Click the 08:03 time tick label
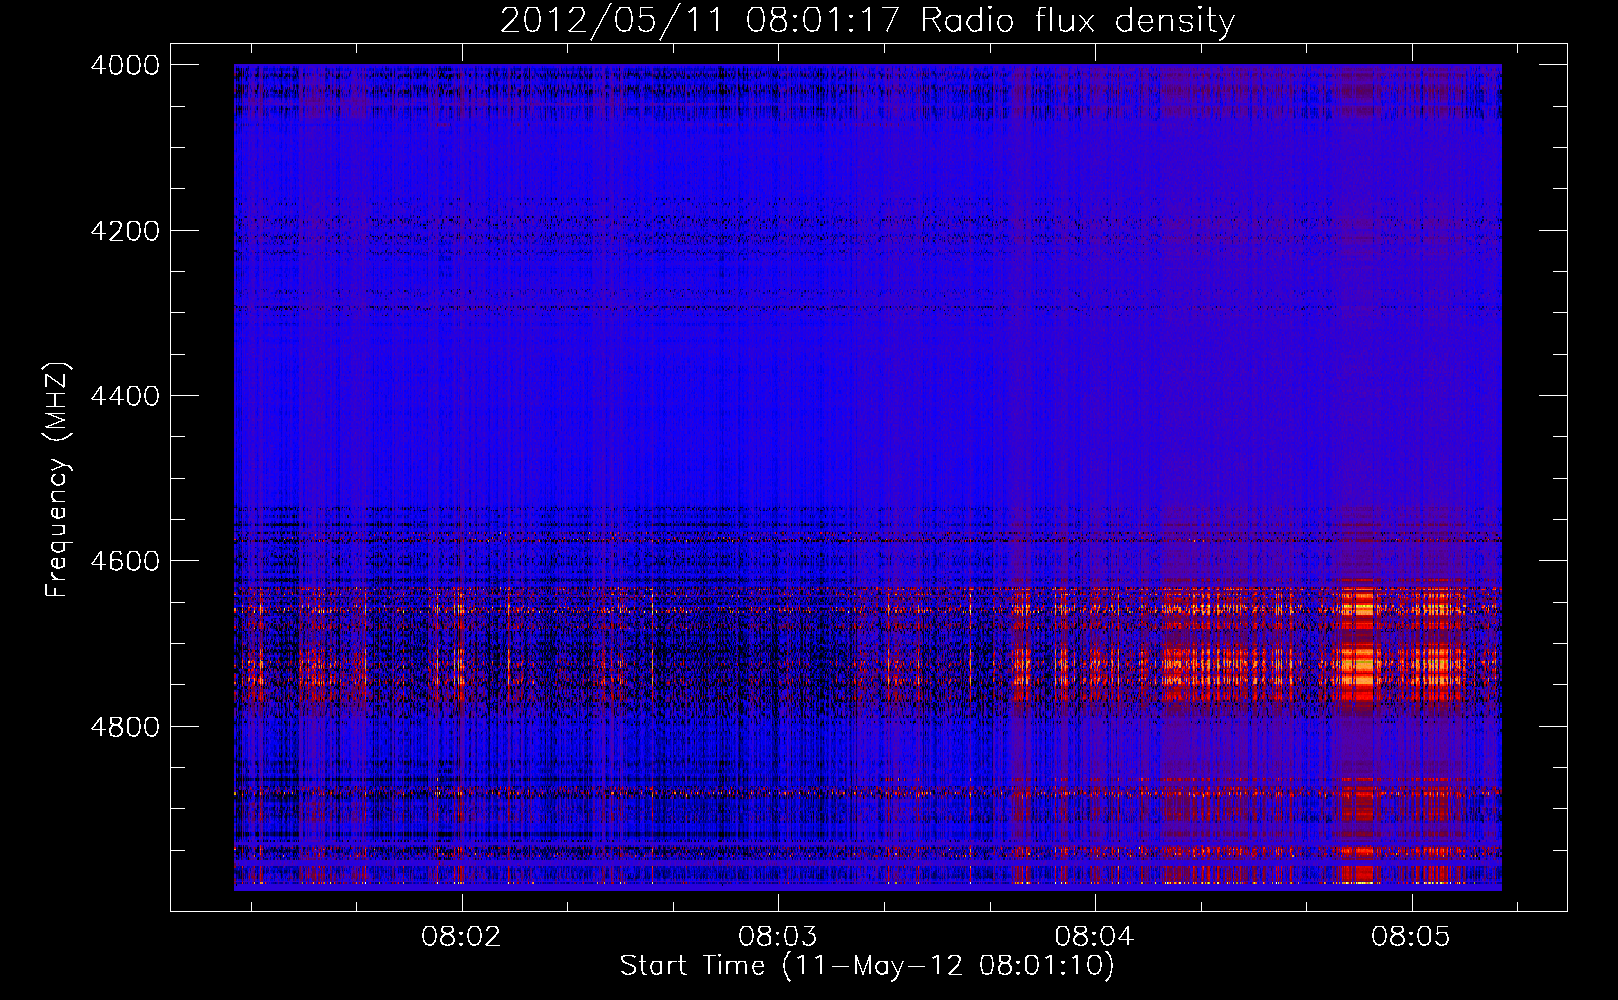The image size is (1618, 1000). (x=777, y=937)
